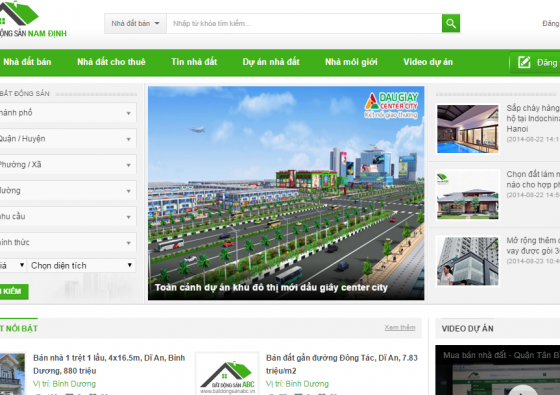Click the Dầu Giây center city banner image
Viewport: 560px width, 395px height.
[x=286, y=193]
